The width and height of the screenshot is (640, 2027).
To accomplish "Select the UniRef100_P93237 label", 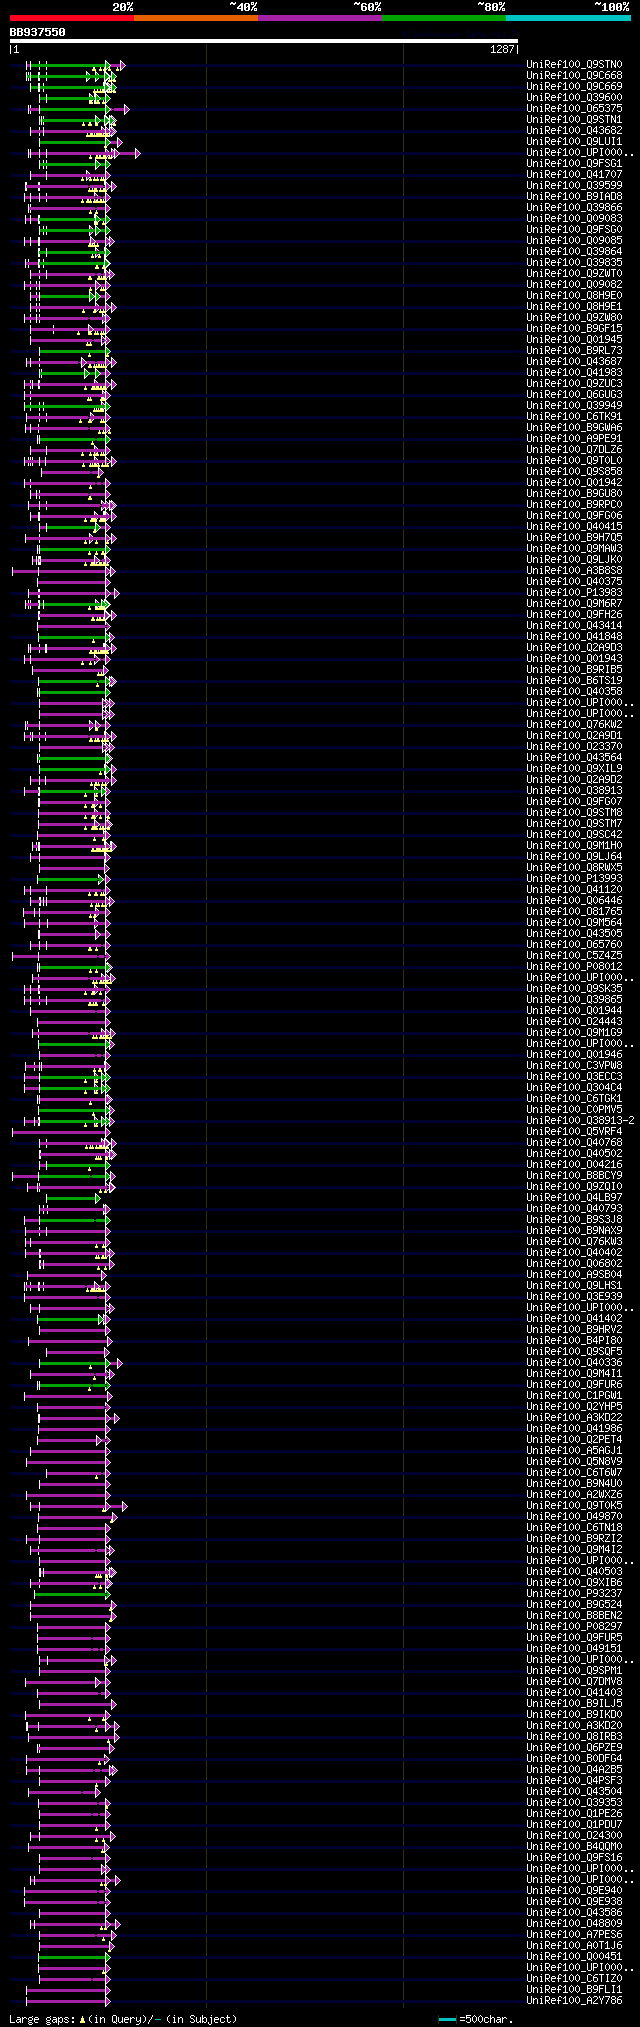I will point(574,1594).
